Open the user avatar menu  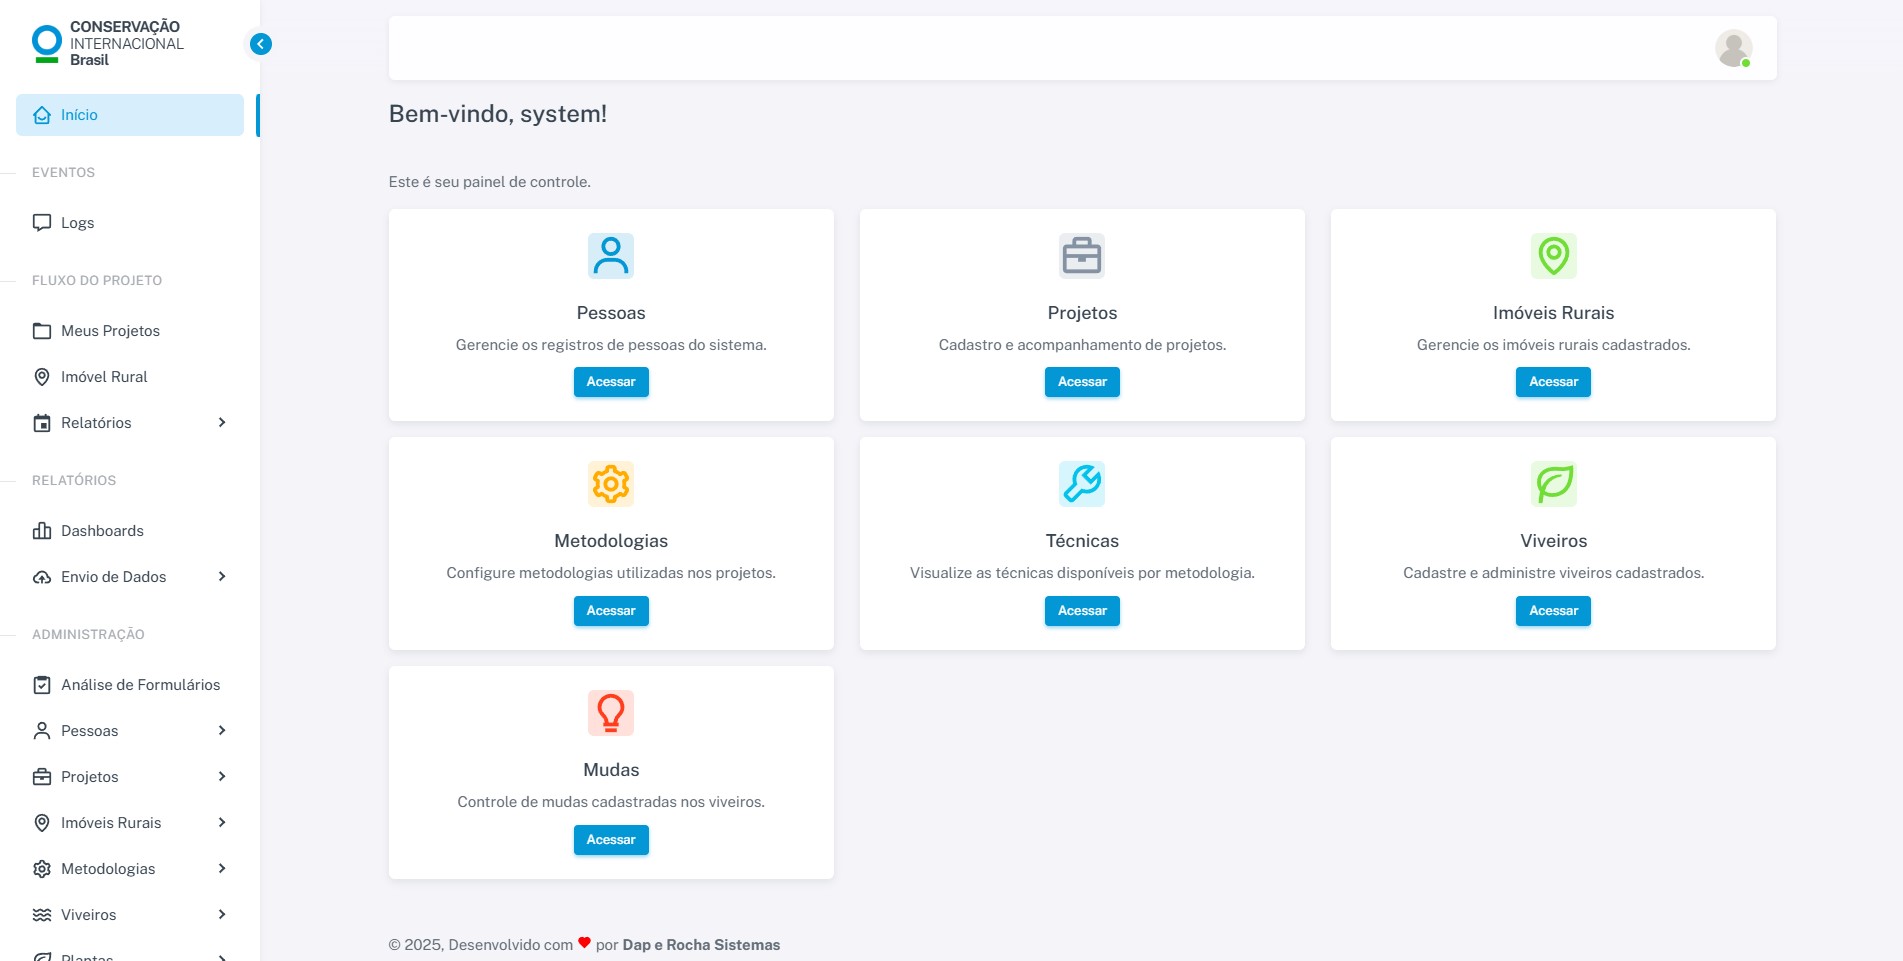pos(1733,48)
